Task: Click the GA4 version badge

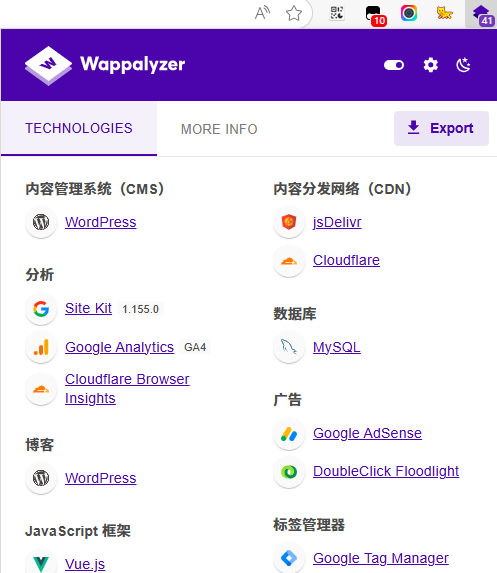Action: 195,347
